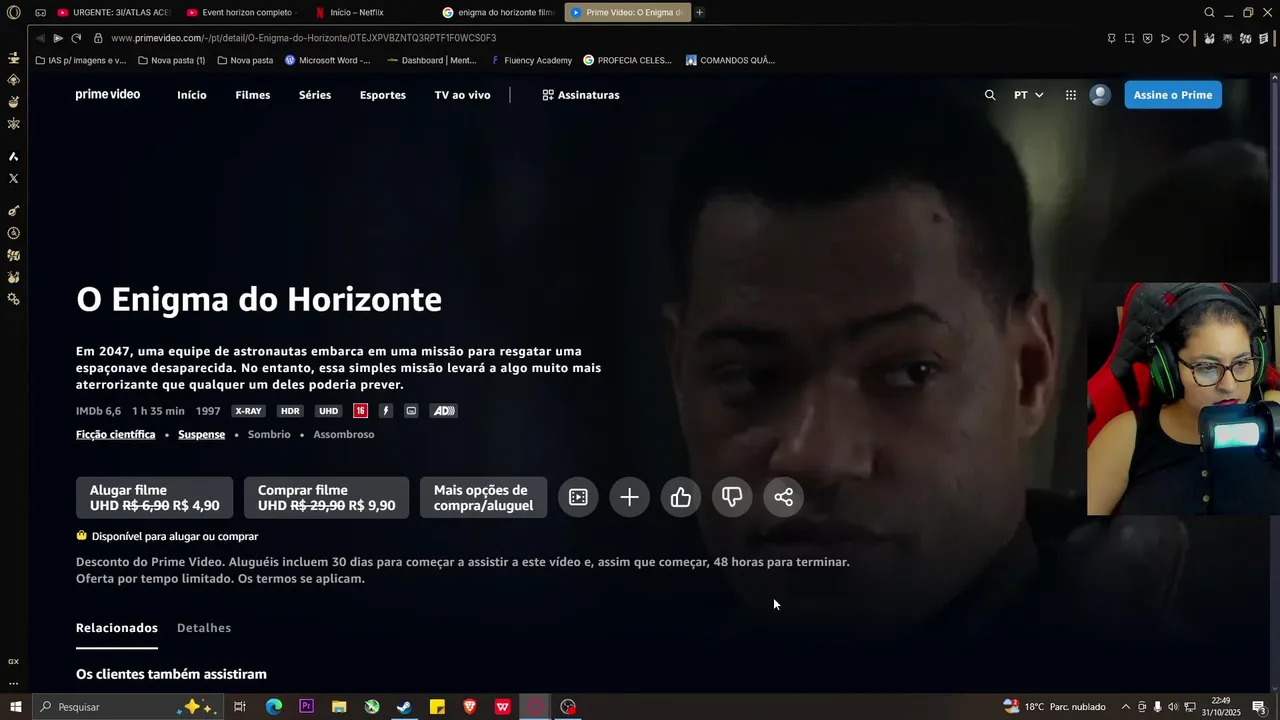Click Comprar filme UHD R$ 9,90 button
Image resolution: width=1280 pixels, height=720 pixels.
click(326, 497)
